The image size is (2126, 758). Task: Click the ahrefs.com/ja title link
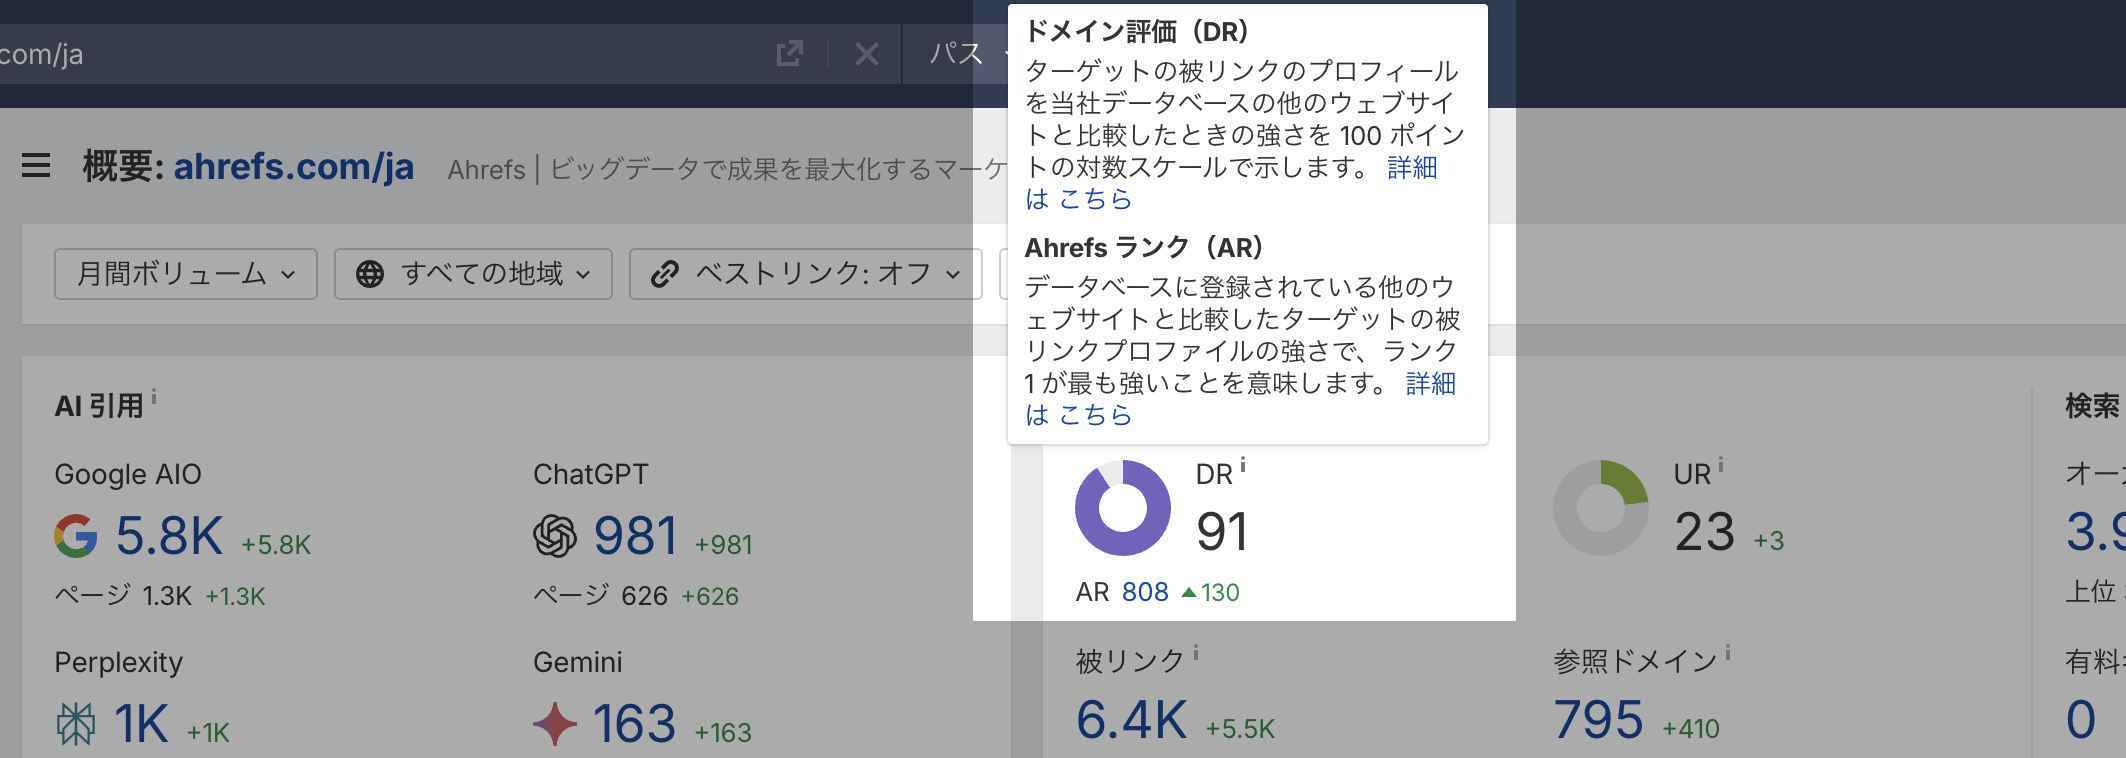[x=293, y=167]
